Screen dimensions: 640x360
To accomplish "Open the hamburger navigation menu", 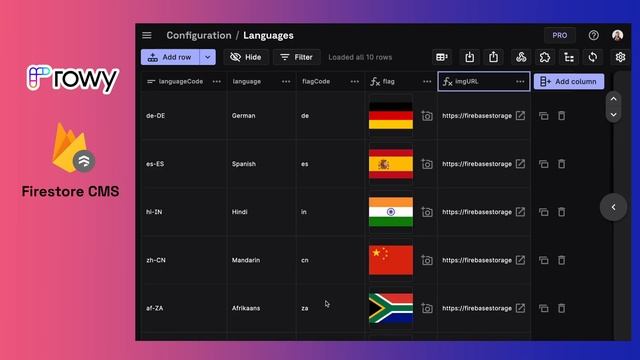I will click(147, 36).
